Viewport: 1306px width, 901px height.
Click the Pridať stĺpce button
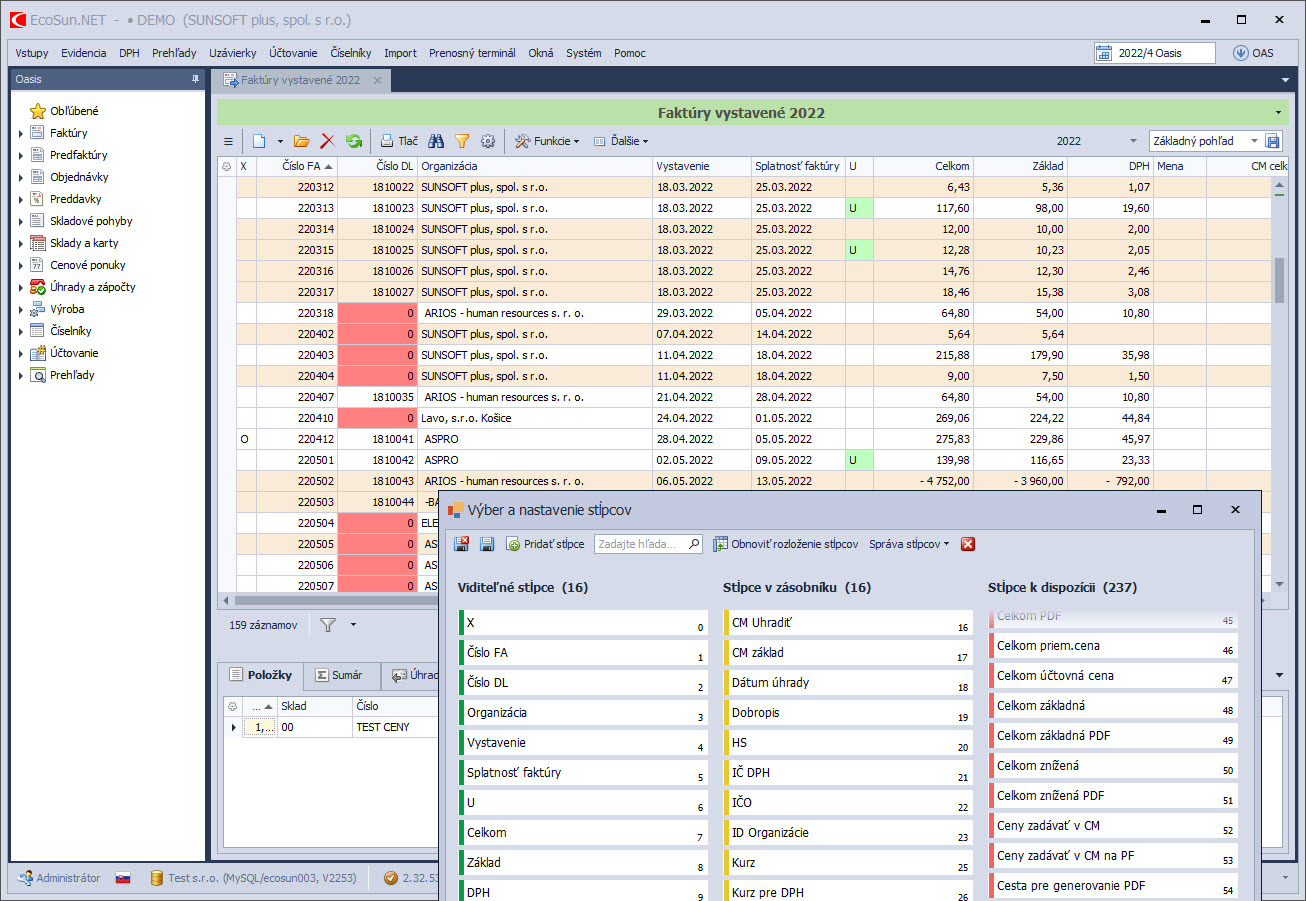(545, 544)
